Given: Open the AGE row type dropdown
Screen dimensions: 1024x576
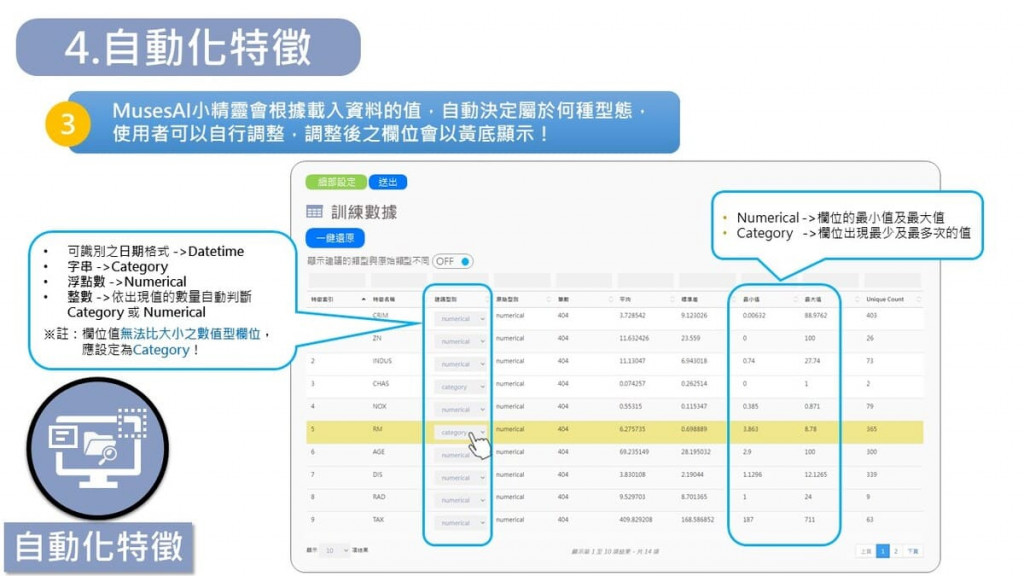Looking at the screenshot, I should 460,455.
